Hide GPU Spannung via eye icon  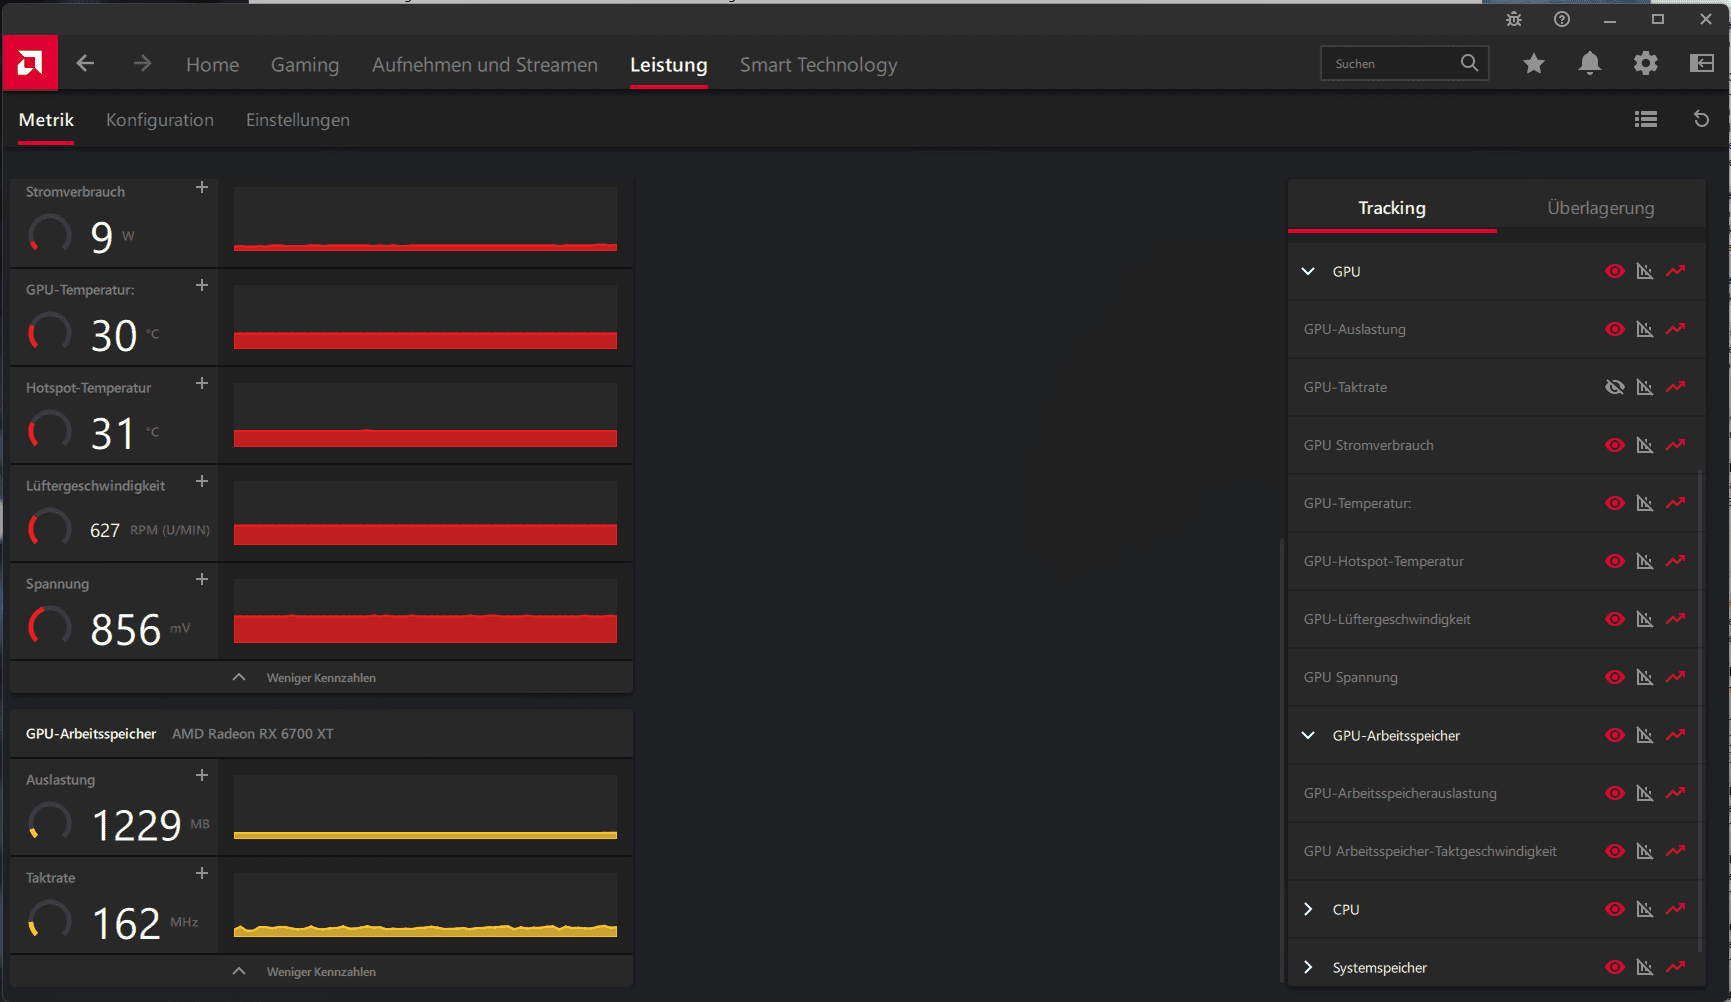pos(1614,677)
